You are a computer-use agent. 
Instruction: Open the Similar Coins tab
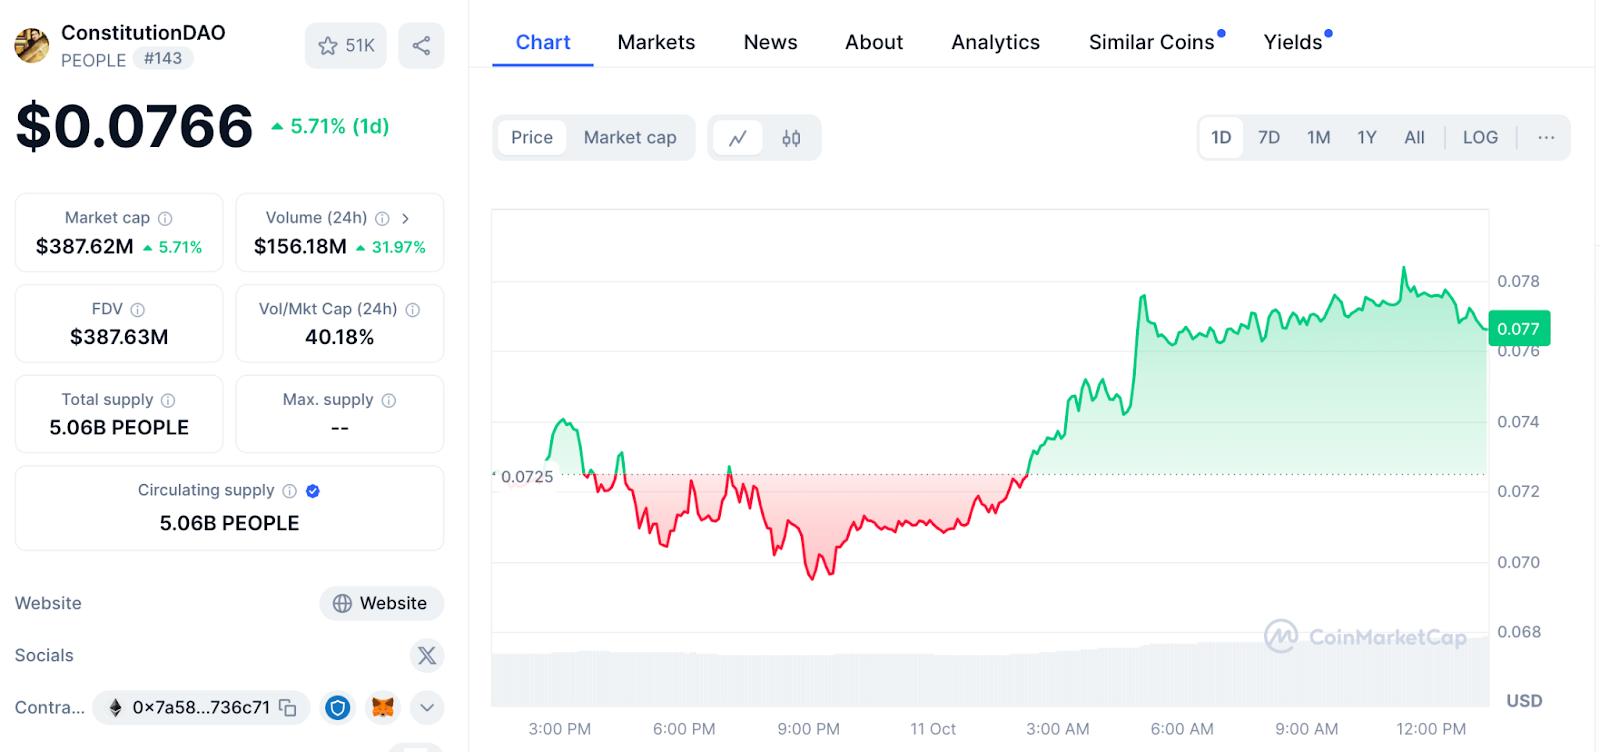pyautogui.click(x=1152, y=42)
